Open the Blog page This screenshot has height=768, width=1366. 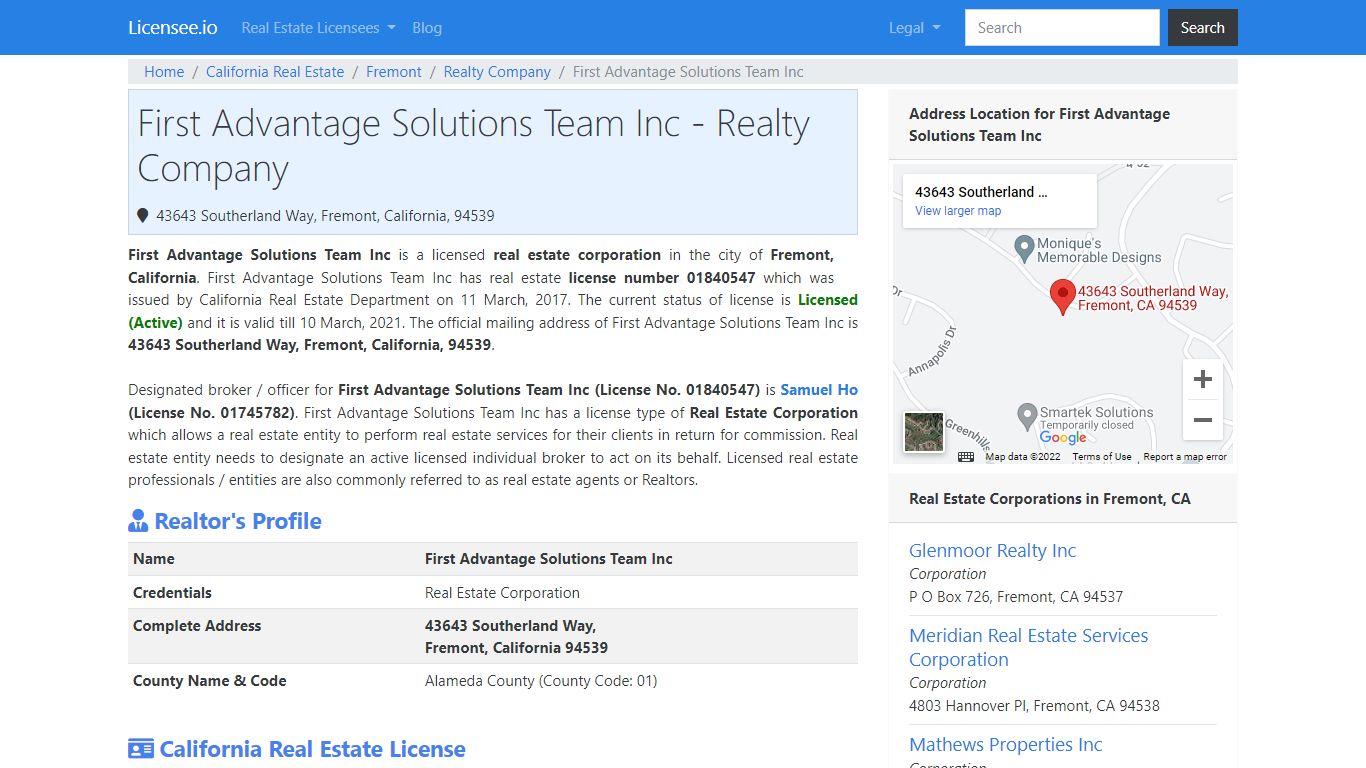[427, 28]
